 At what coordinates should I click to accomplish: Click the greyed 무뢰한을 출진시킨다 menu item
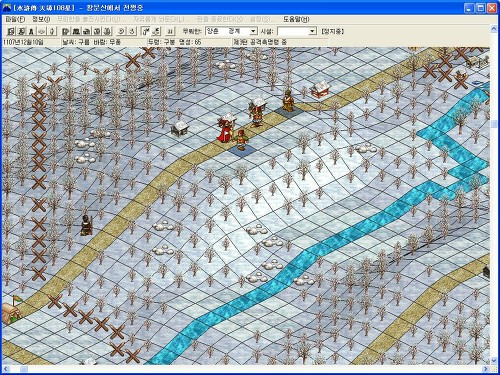[92, 19]
